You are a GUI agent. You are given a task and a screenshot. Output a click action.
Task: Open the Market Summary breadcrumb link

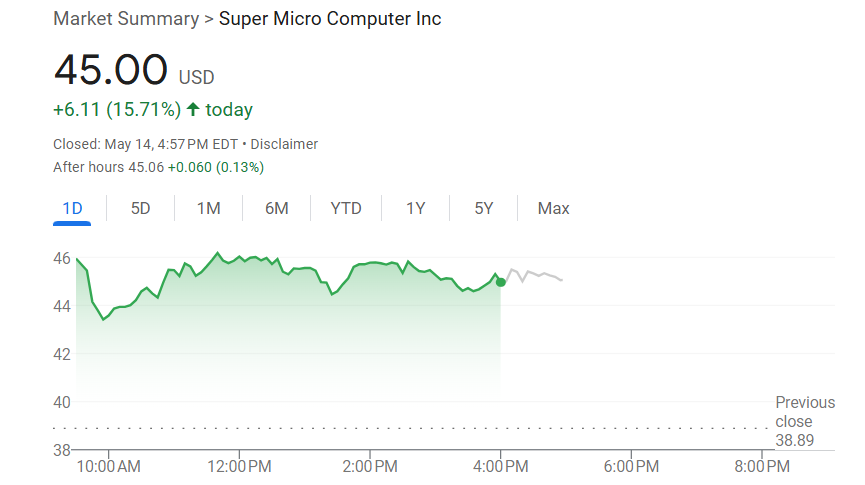click(126, 19)
